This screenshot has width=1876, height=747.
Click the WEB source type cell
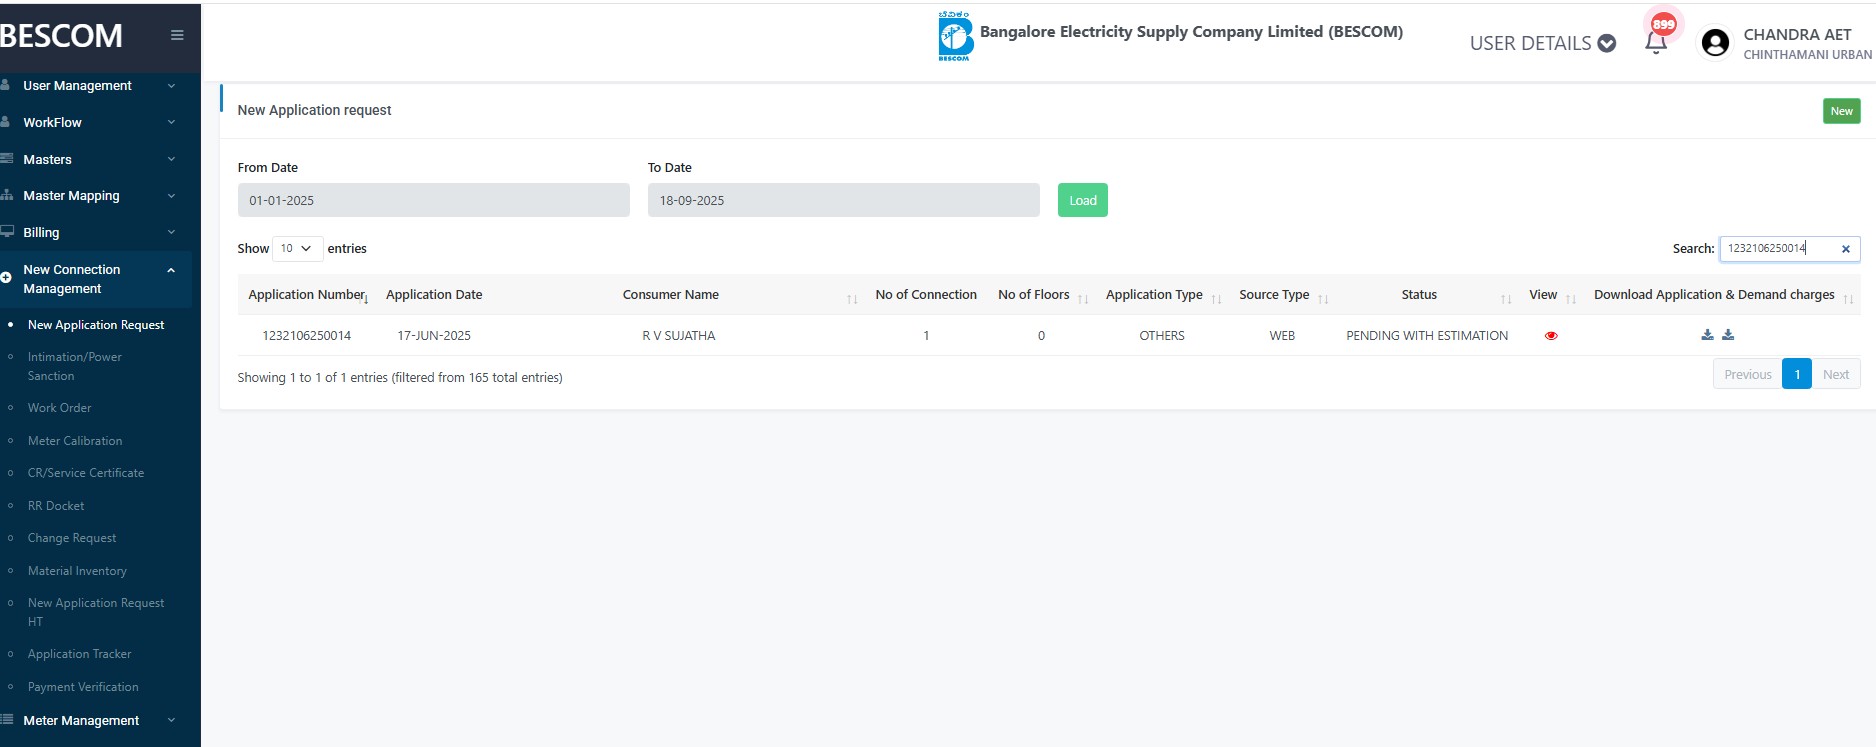click(1282, 336)
